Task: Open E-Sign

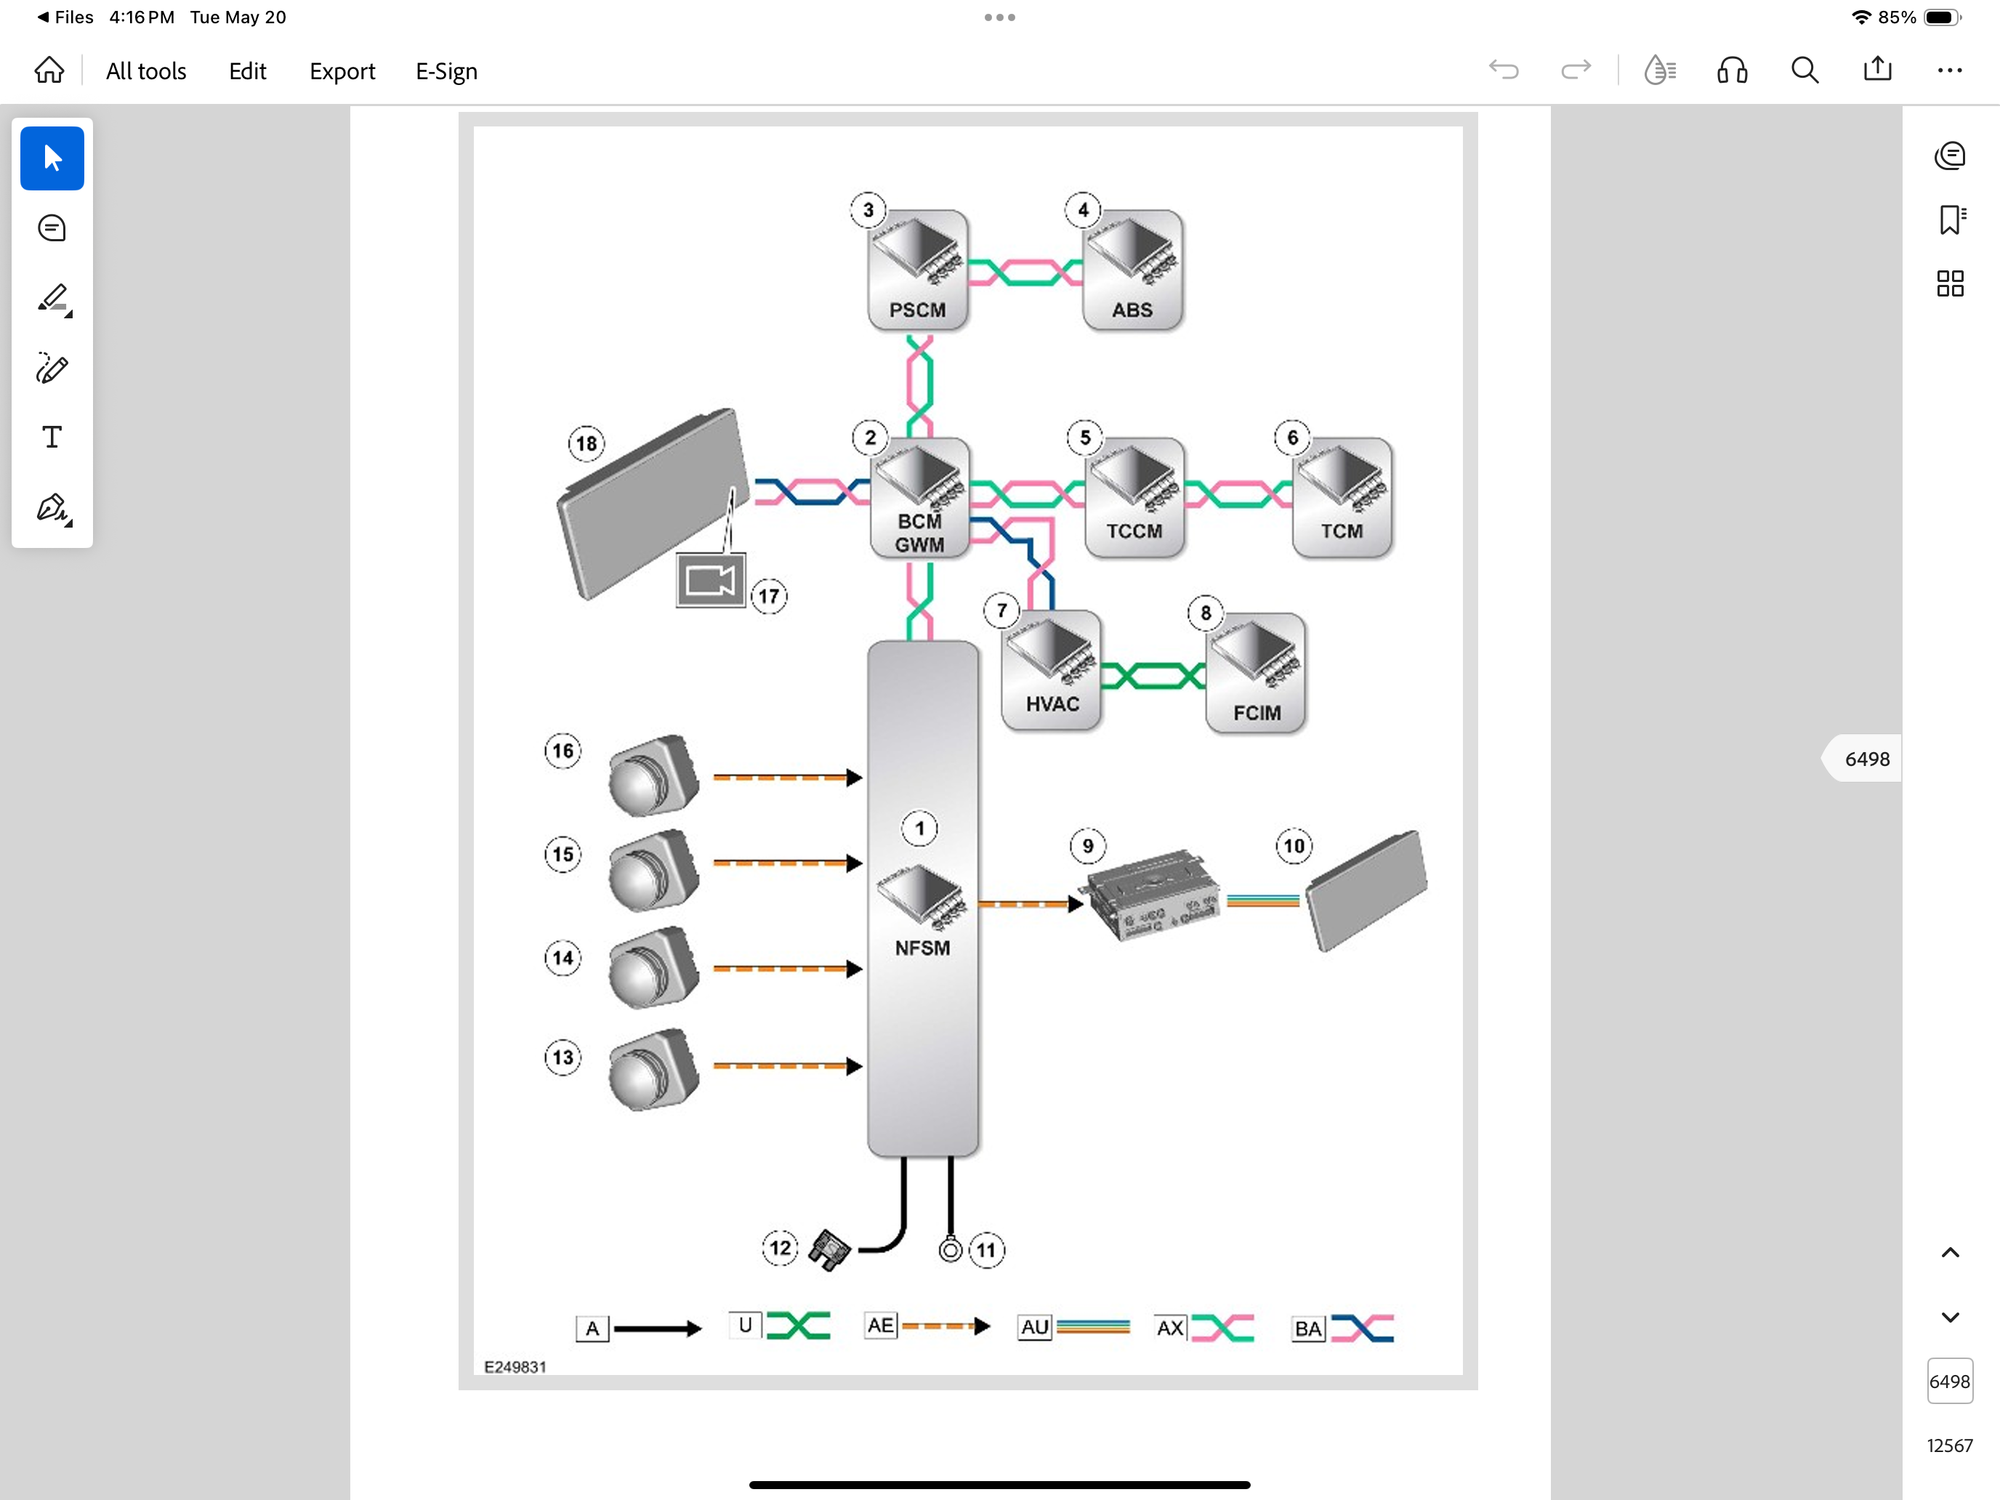Action: pos(446,71)
